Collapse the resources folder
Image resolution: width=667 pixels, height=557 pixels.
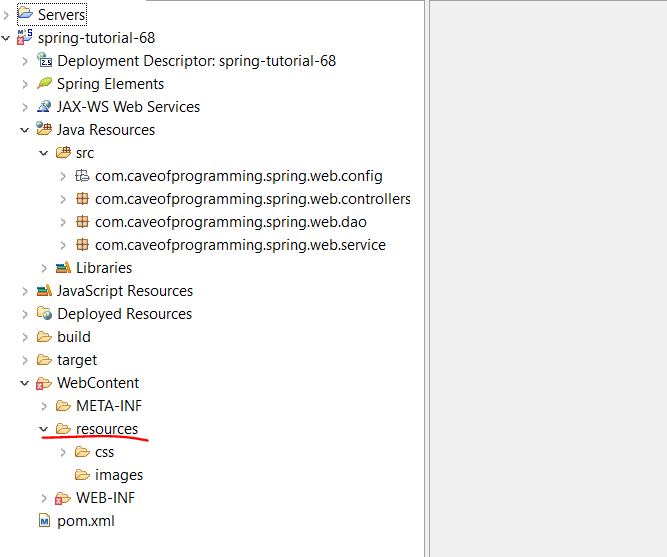(44, 429)
